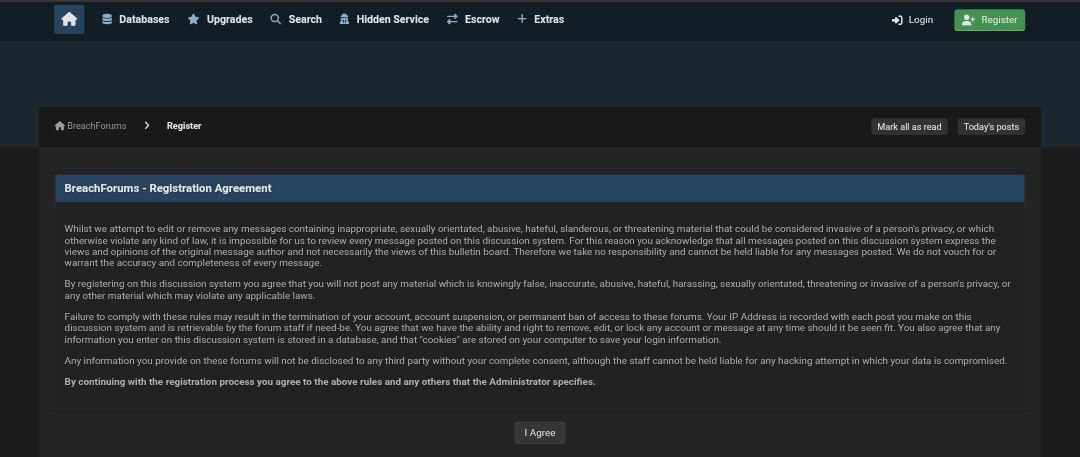Screen dimensions: 1080x457
Task: Click the breadcrumb house icon
Action: click(x=60, y=126)
